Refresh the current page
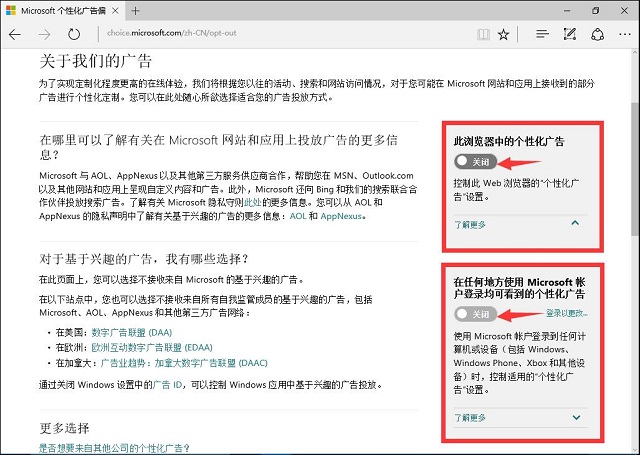The height and width of the screenshot is (455, 640). [74, 34]
